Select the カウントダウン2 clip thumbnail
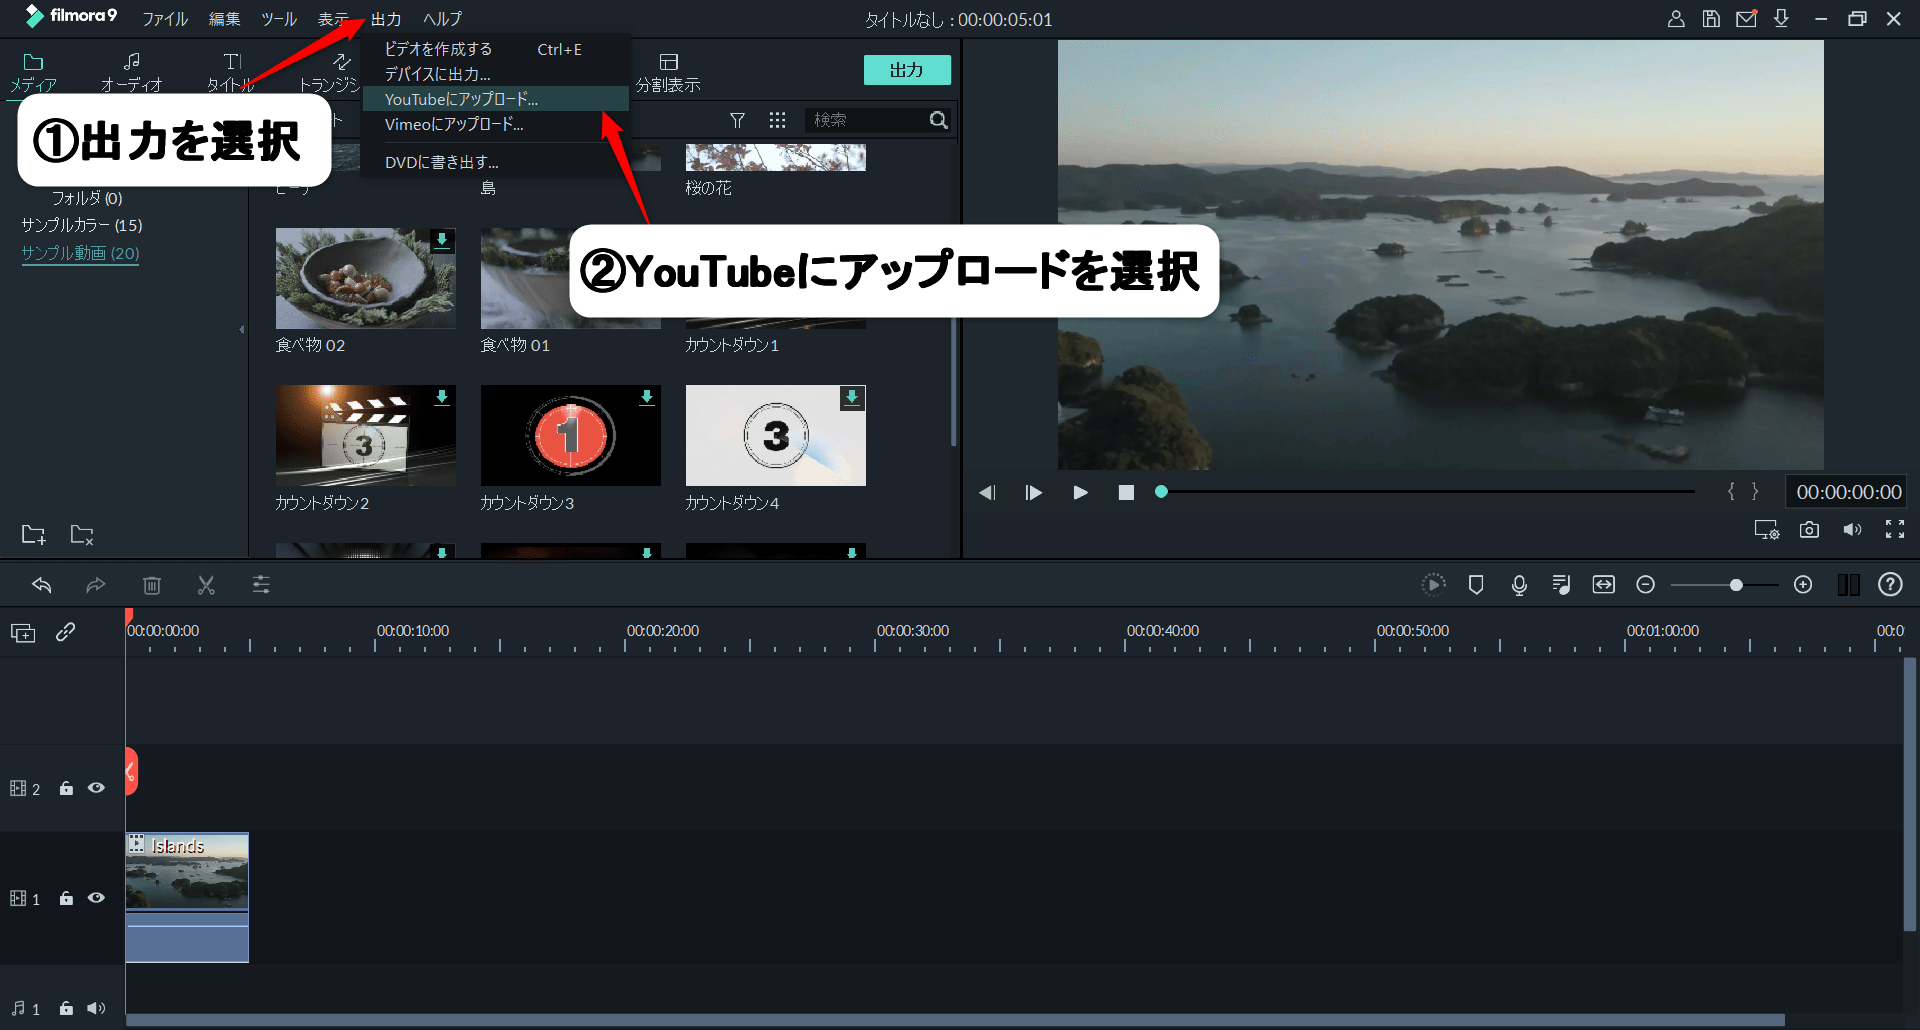 [x=365, y=435]
